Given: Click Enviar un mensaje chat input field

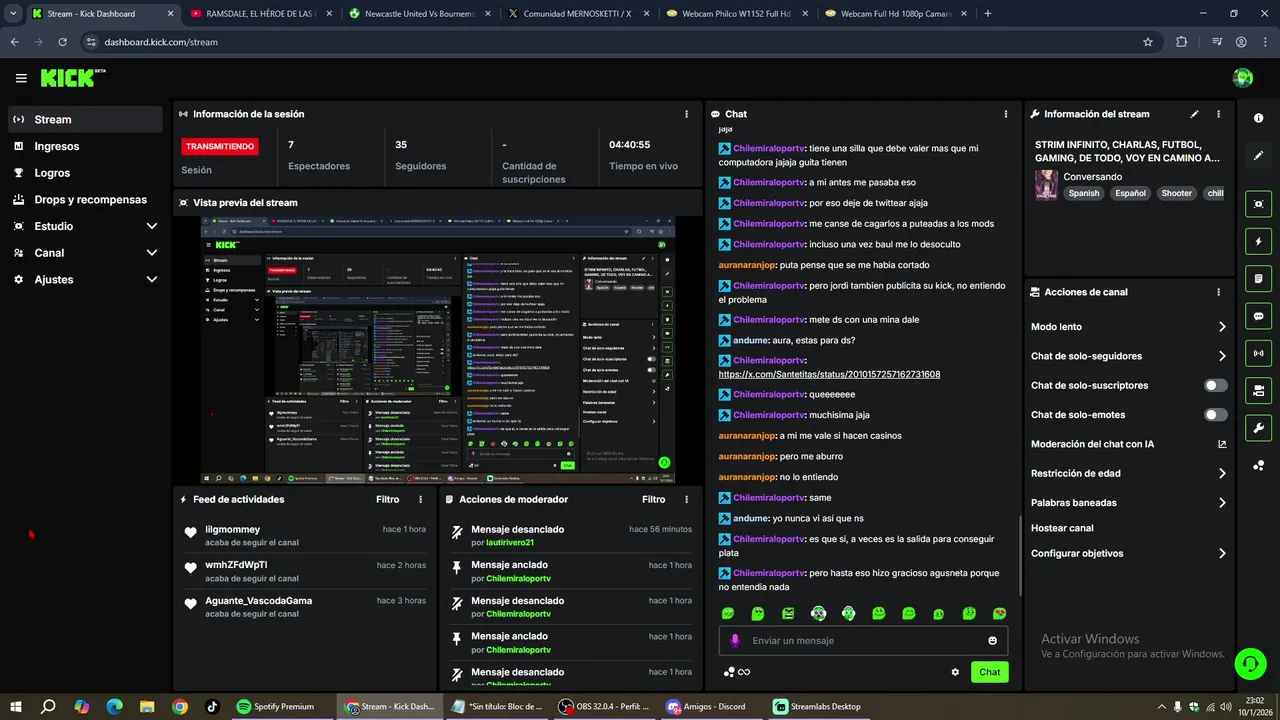Looking at the screenshot, I should tap(865, 641).
